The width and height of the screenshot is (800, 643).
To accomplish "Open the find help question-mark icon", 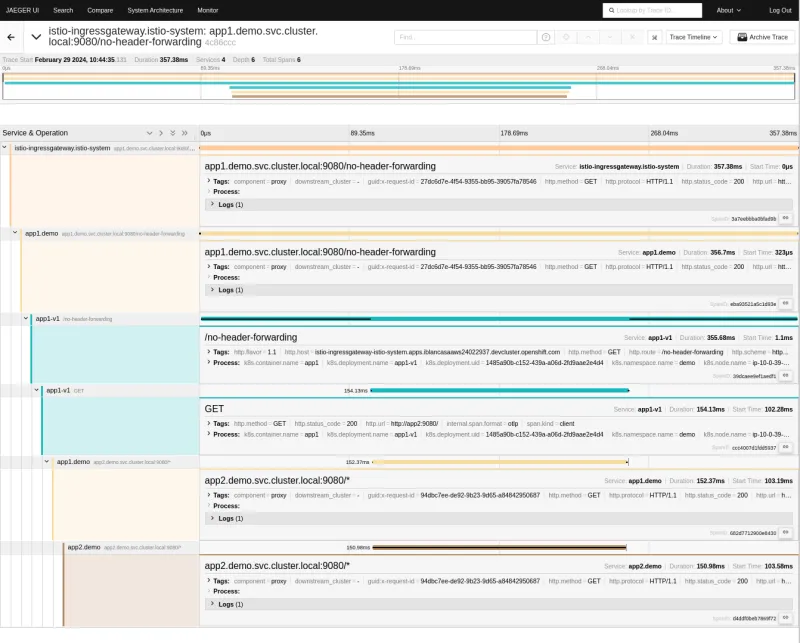I will 547,37.
